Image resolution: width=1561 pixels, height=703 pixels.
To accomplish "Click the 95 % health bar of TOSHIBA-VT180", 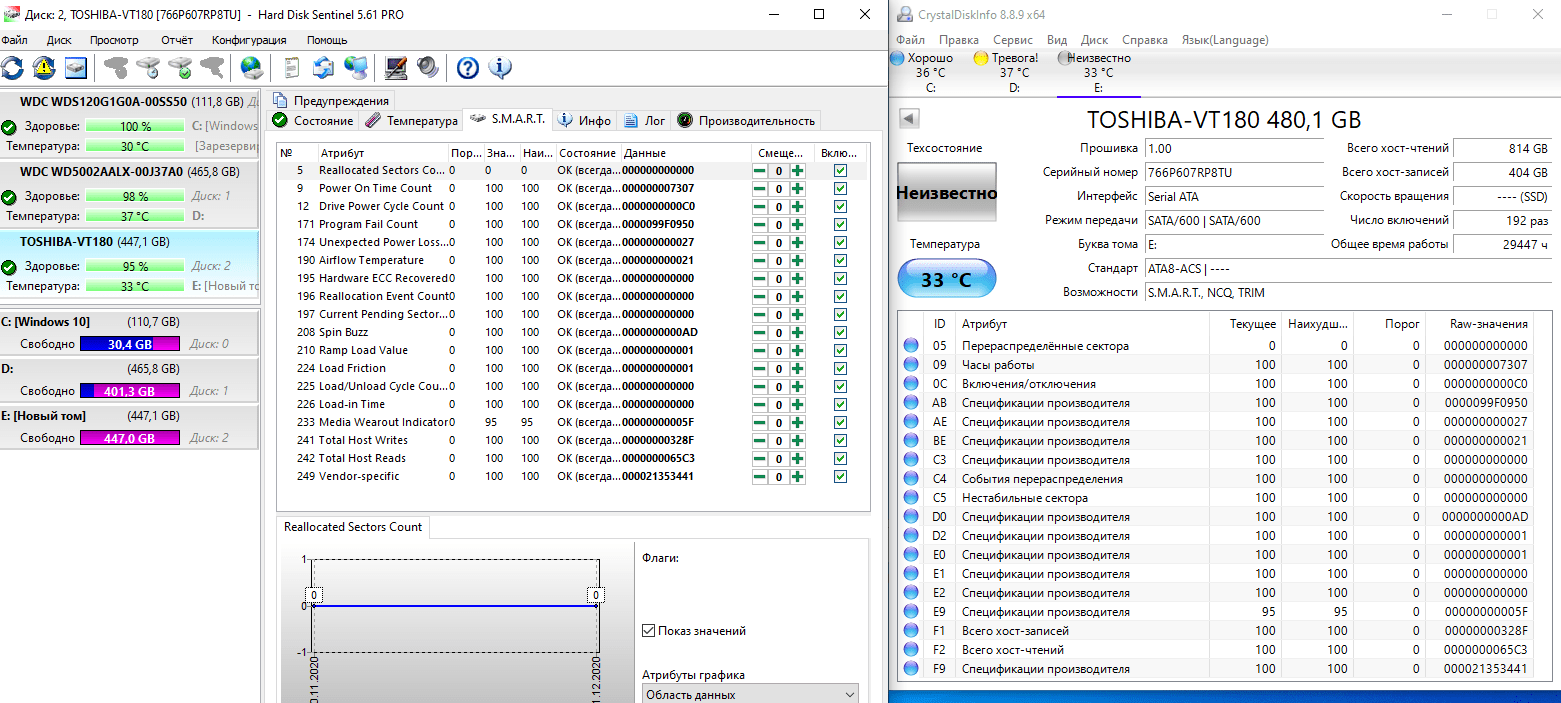I will [135, 267].
